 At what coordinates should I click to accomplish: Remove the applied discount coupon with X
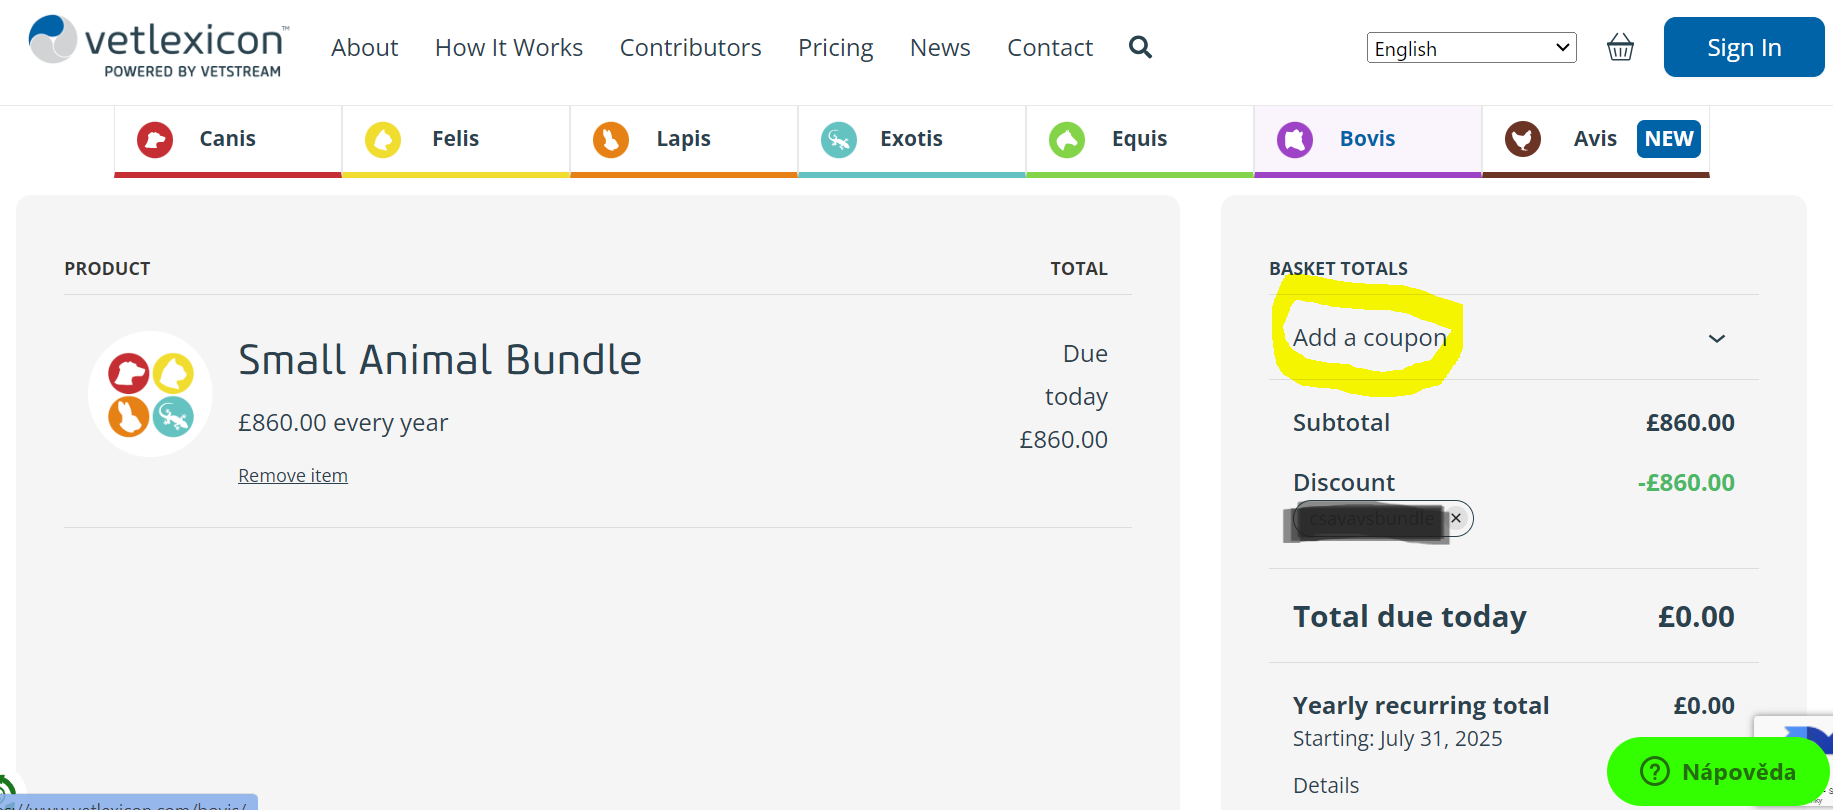(1456, 518)
